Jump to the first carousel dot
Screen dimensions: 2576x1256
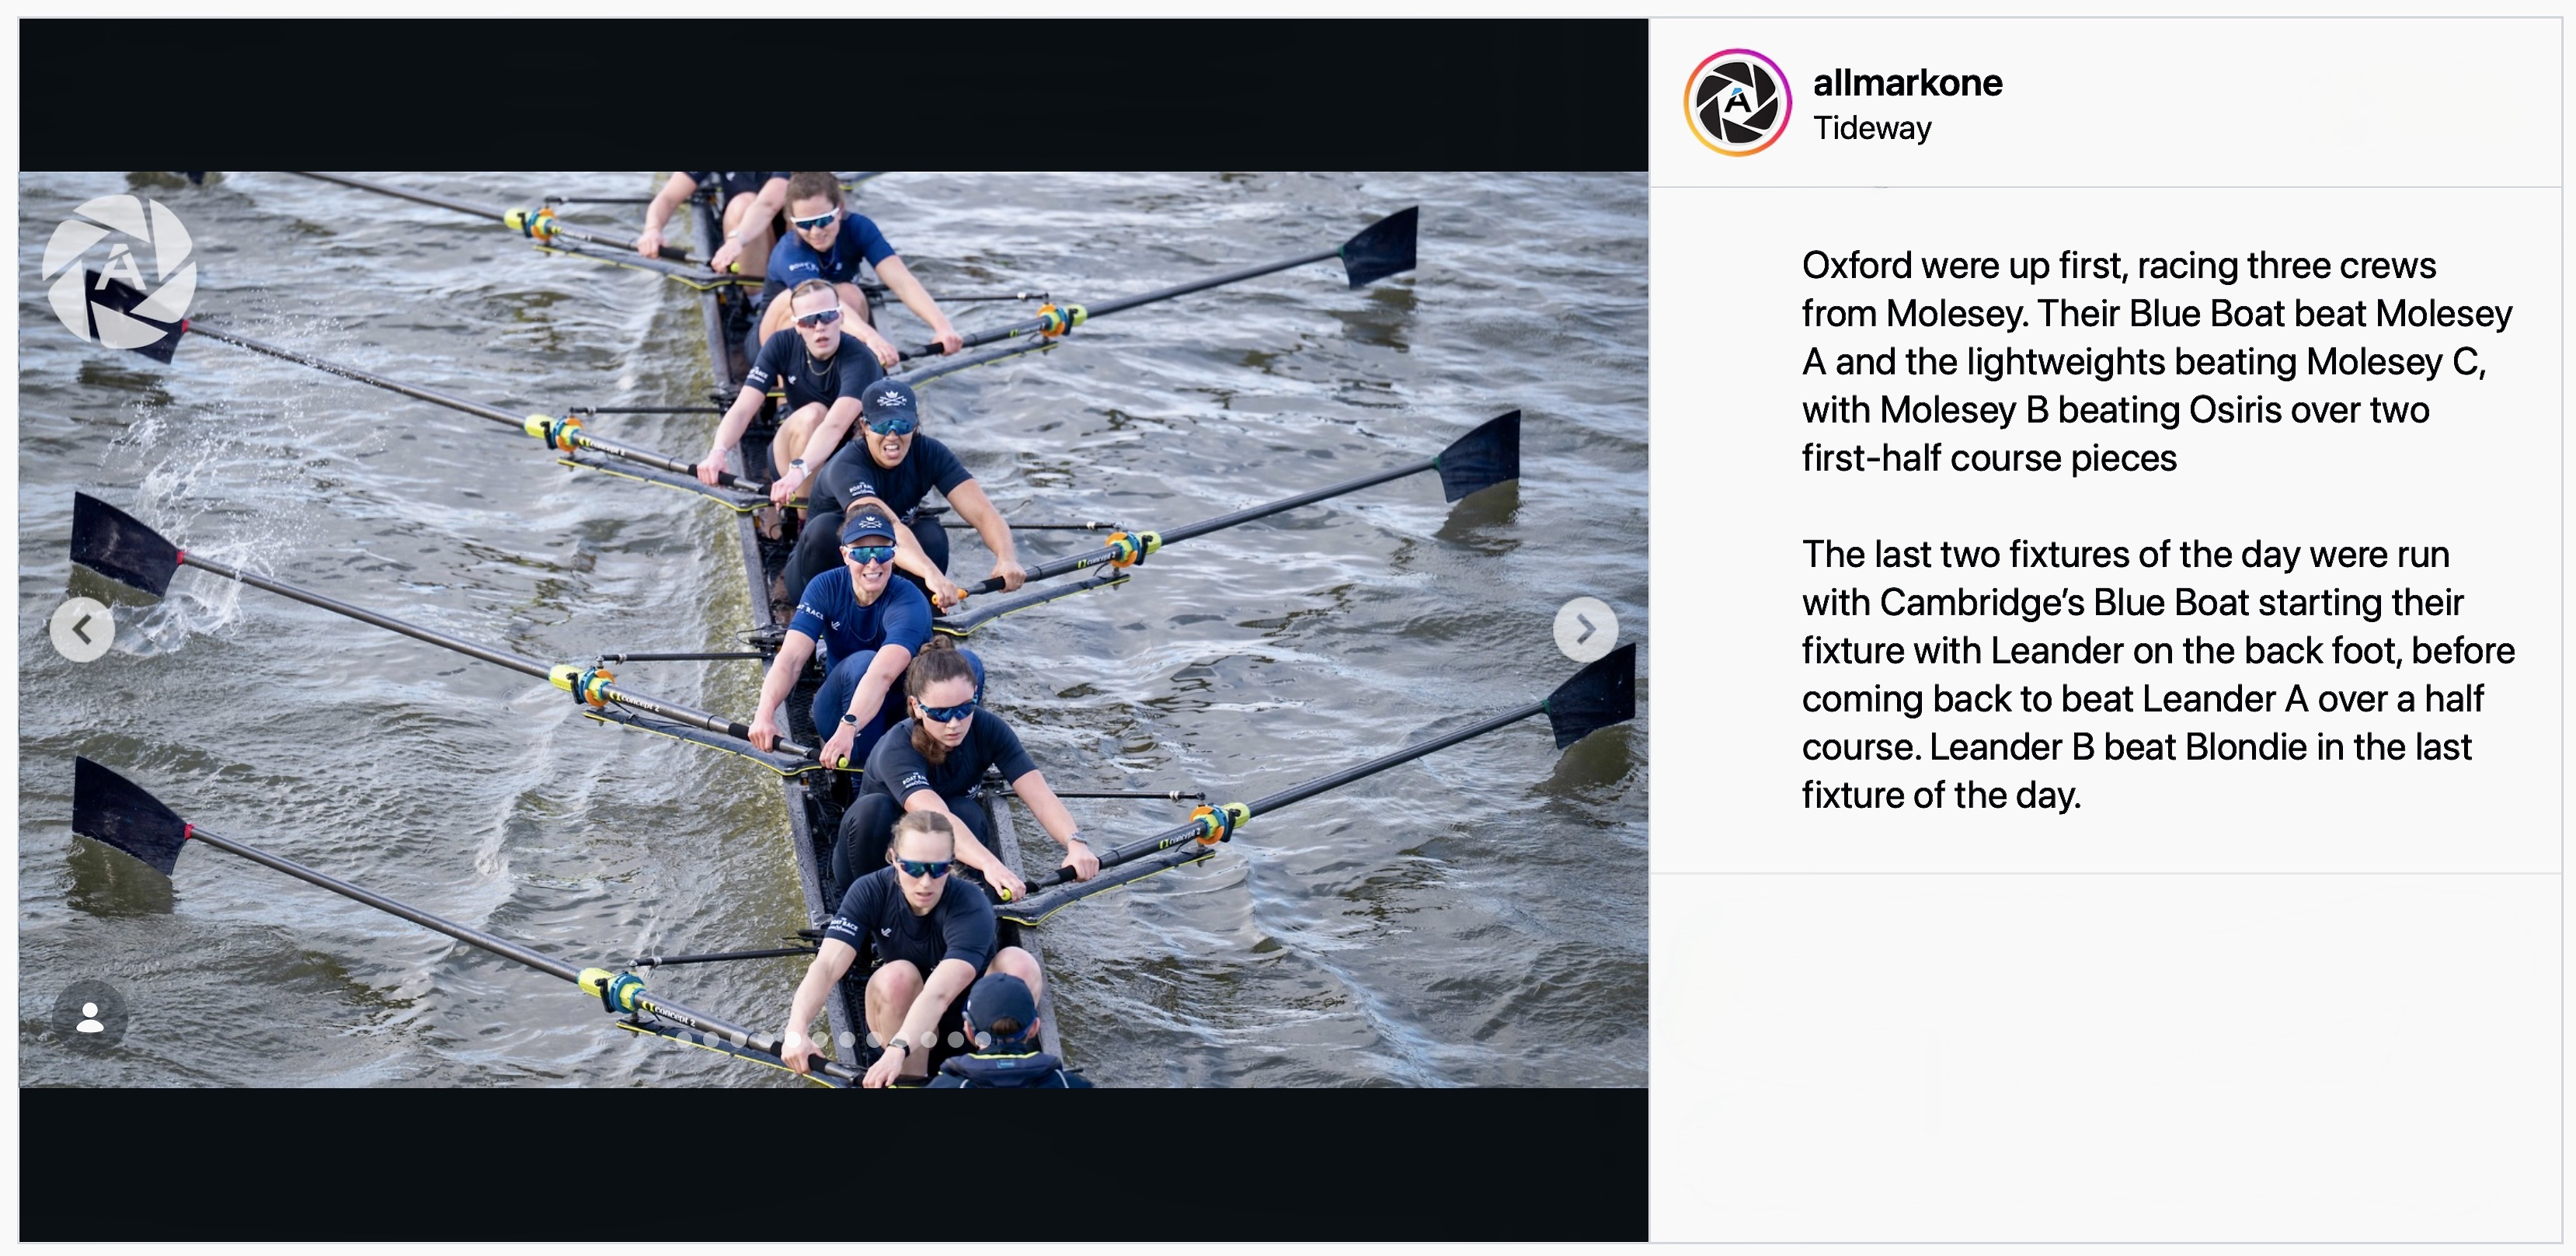point(685,1040)
